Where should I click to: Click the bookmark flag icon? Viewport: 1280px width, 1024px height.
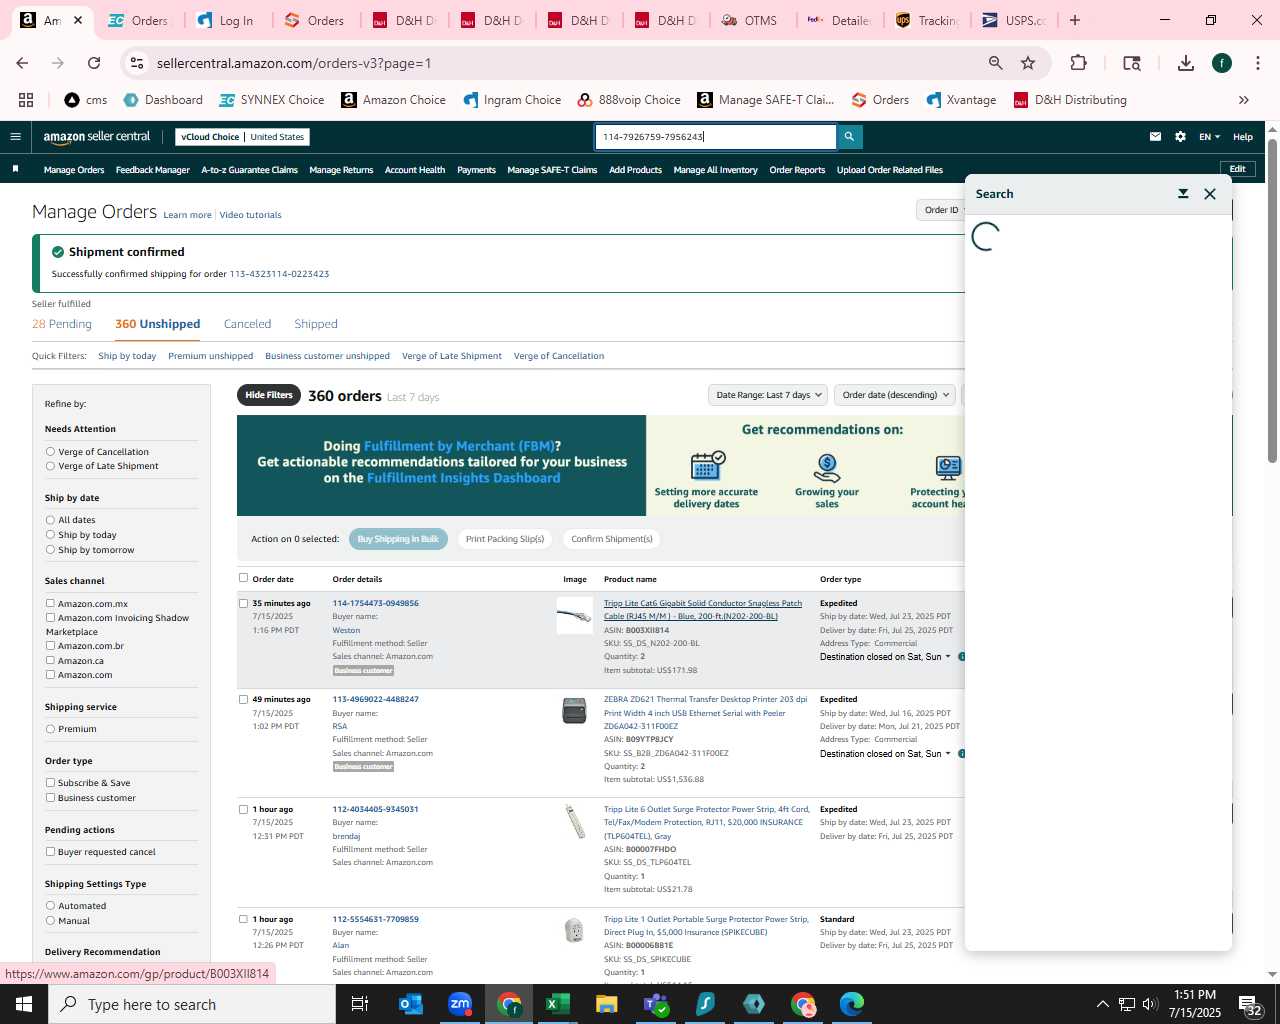15,169
